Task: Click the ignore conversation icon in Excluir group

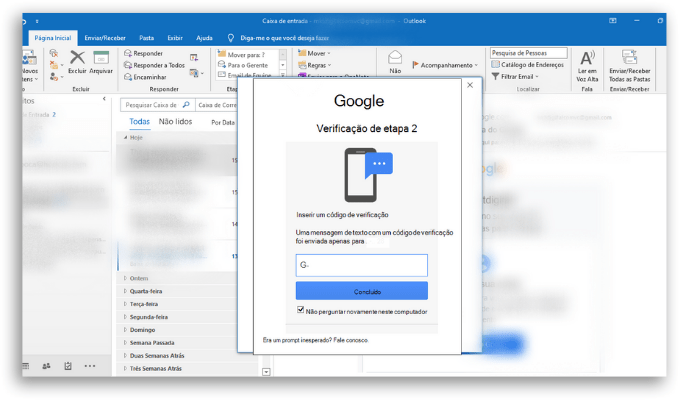Action: 54,53
